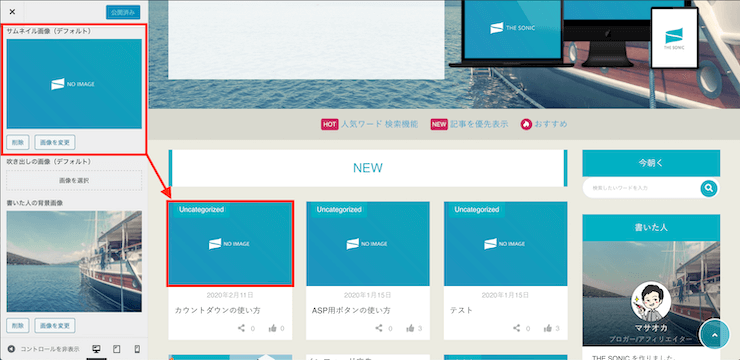Click the 2020年2月11日 date text
This screenshot has height=360, width=740.
[x=230, y=295]
